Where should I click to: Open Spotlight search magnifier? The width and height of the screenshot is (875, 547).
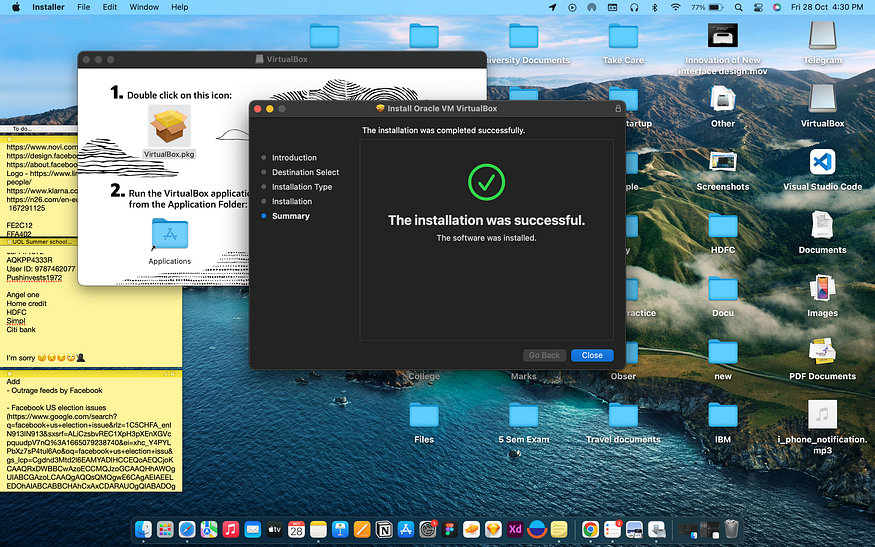click(738, 7)
